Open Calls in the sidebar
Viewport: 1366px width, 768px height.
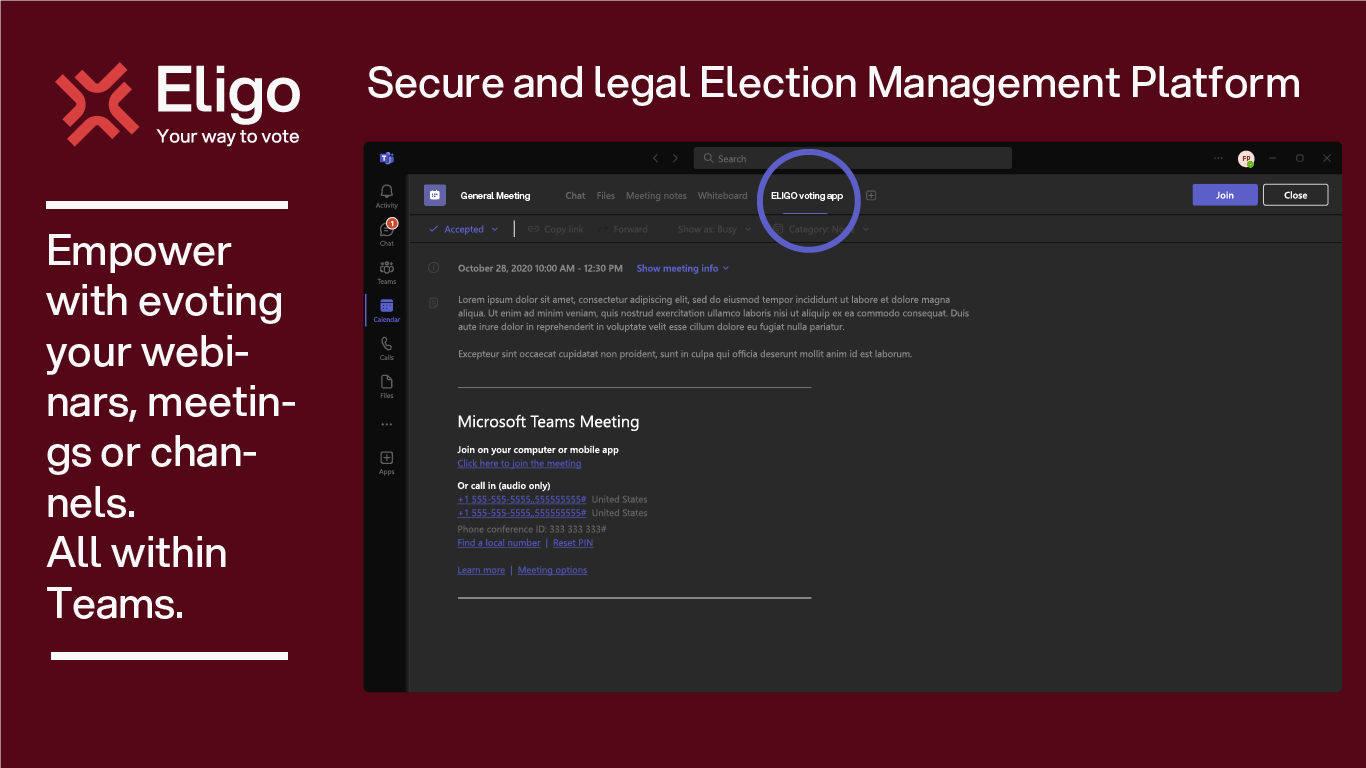[x=386, y=348]
